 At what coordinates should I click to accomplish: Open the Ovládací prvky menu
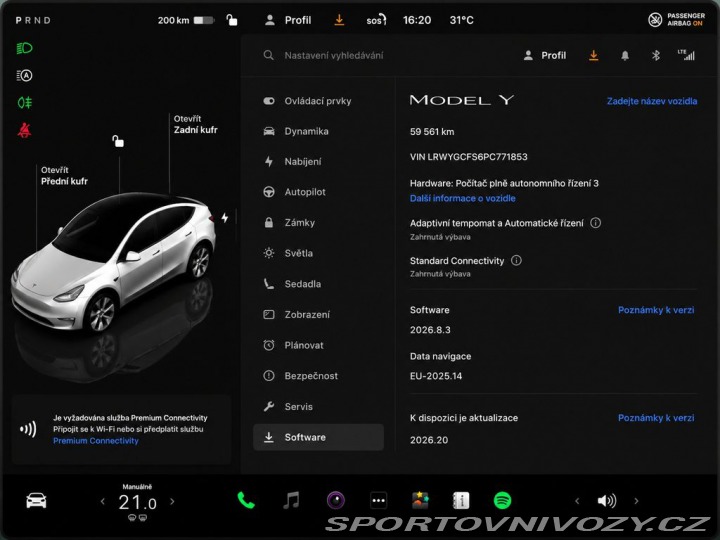tap(318, 101)
